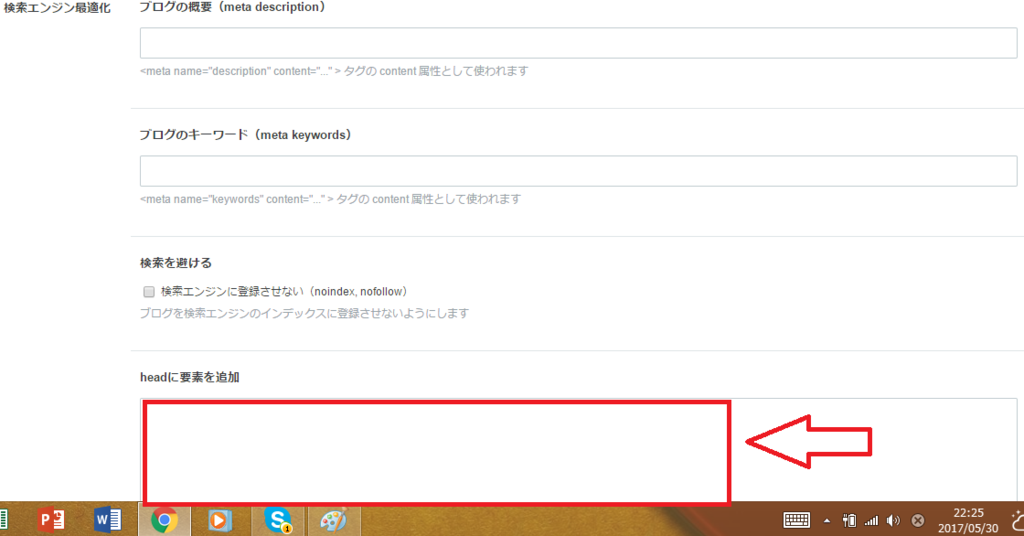Check the battery power tray icon
This screenshot has width=1024, height=536.
849,520
